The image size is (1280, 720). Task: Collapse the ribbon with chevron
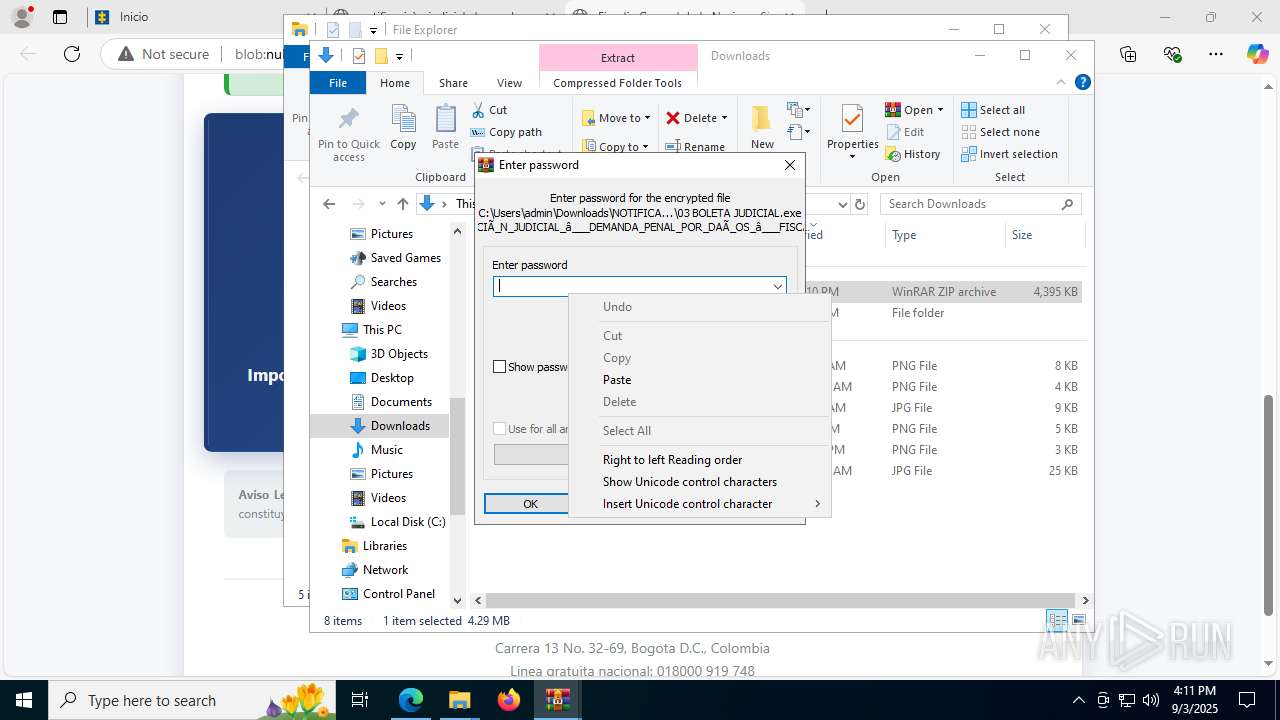[1061, 83]
